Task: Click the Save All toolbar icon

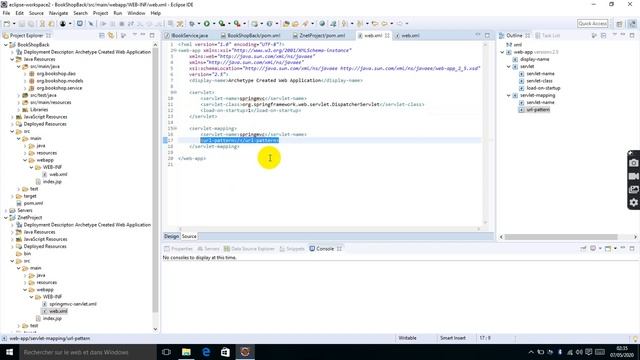Action: coord(31,24)
